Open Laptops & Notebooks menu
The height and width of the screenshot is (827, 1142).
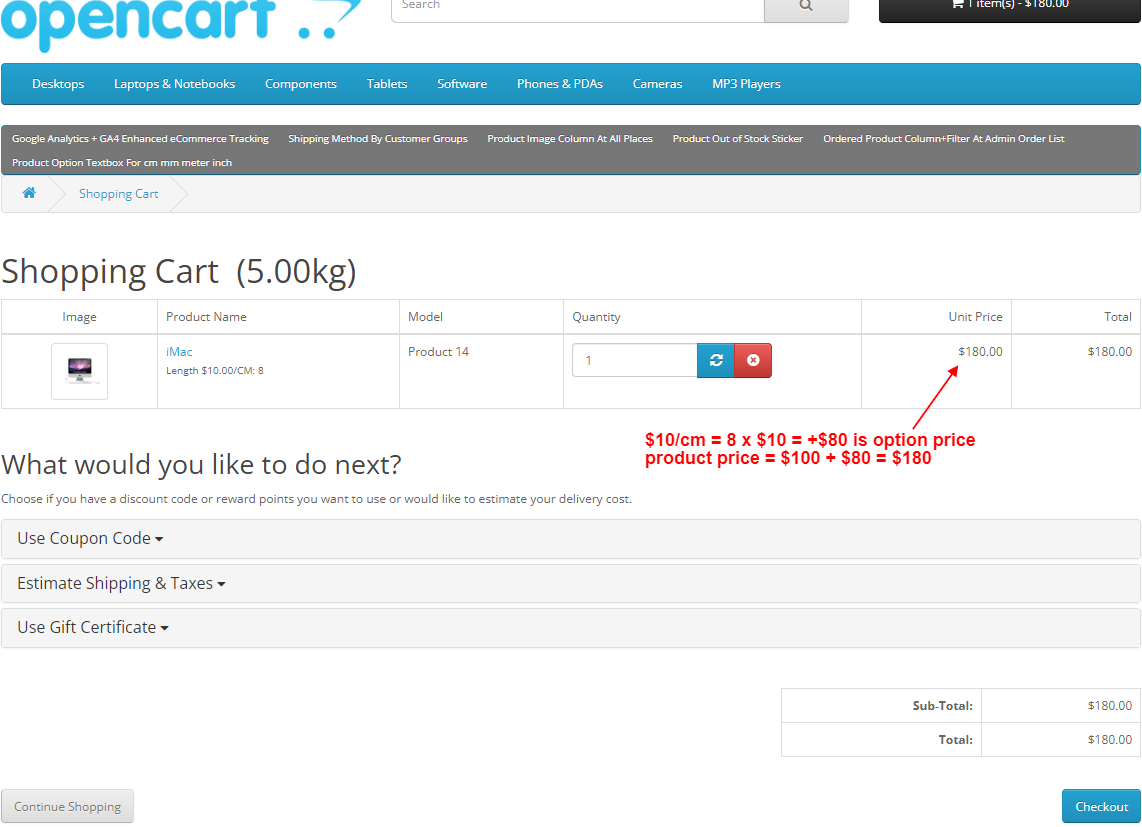pyautogui.click(x=174, y=84)
